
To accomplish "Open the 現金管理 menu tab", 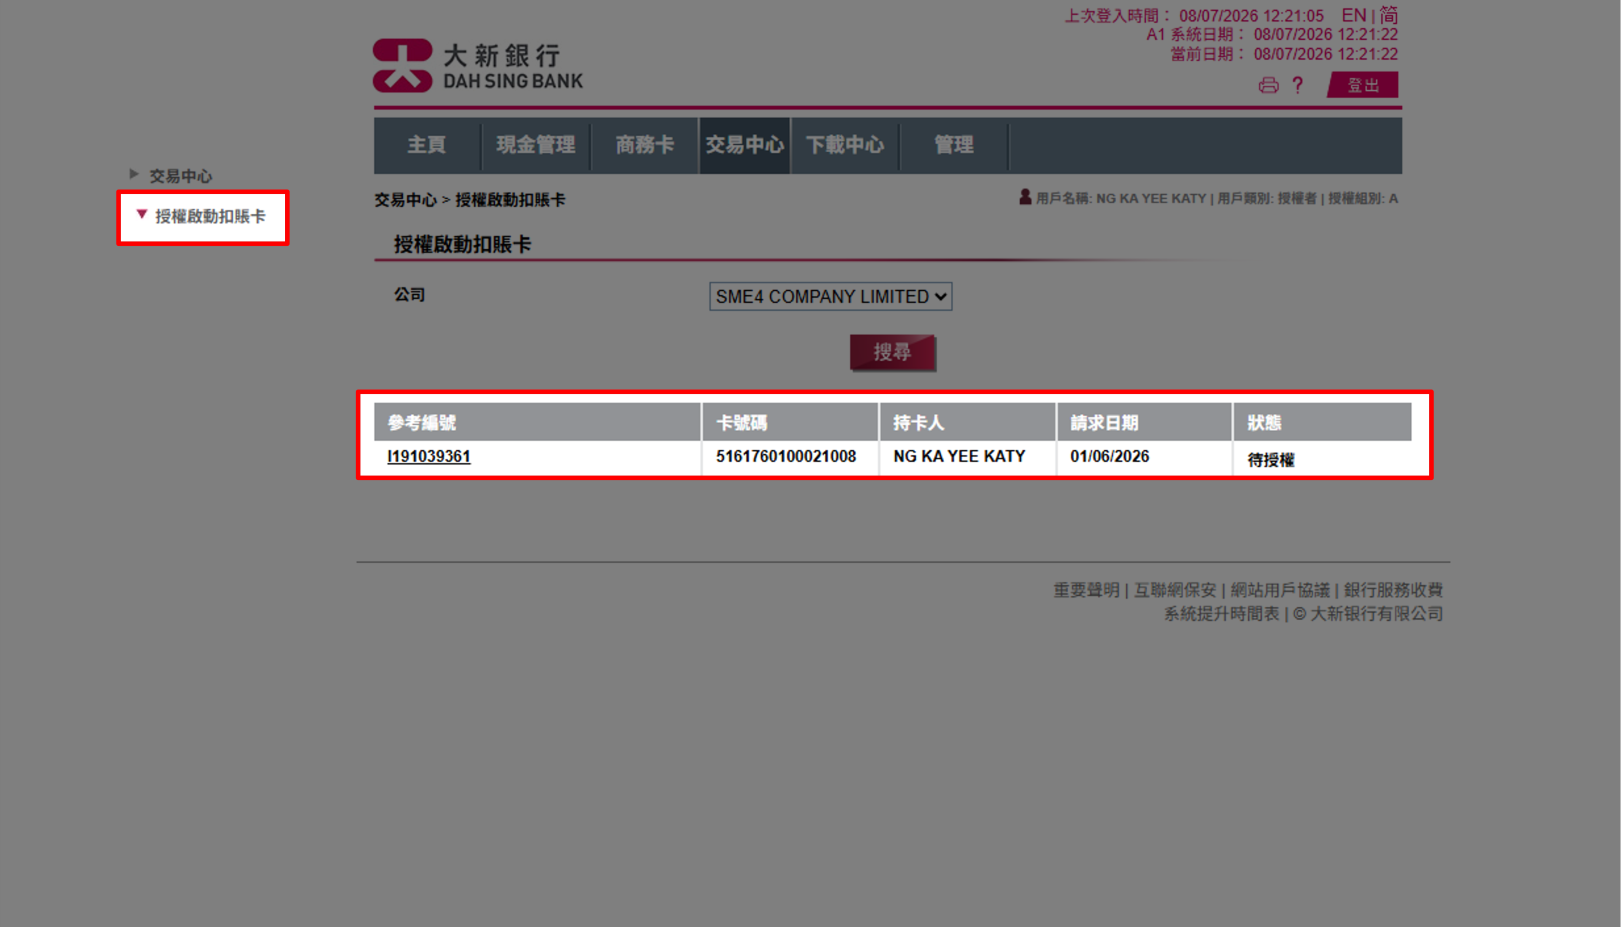I will coord(536,146).
